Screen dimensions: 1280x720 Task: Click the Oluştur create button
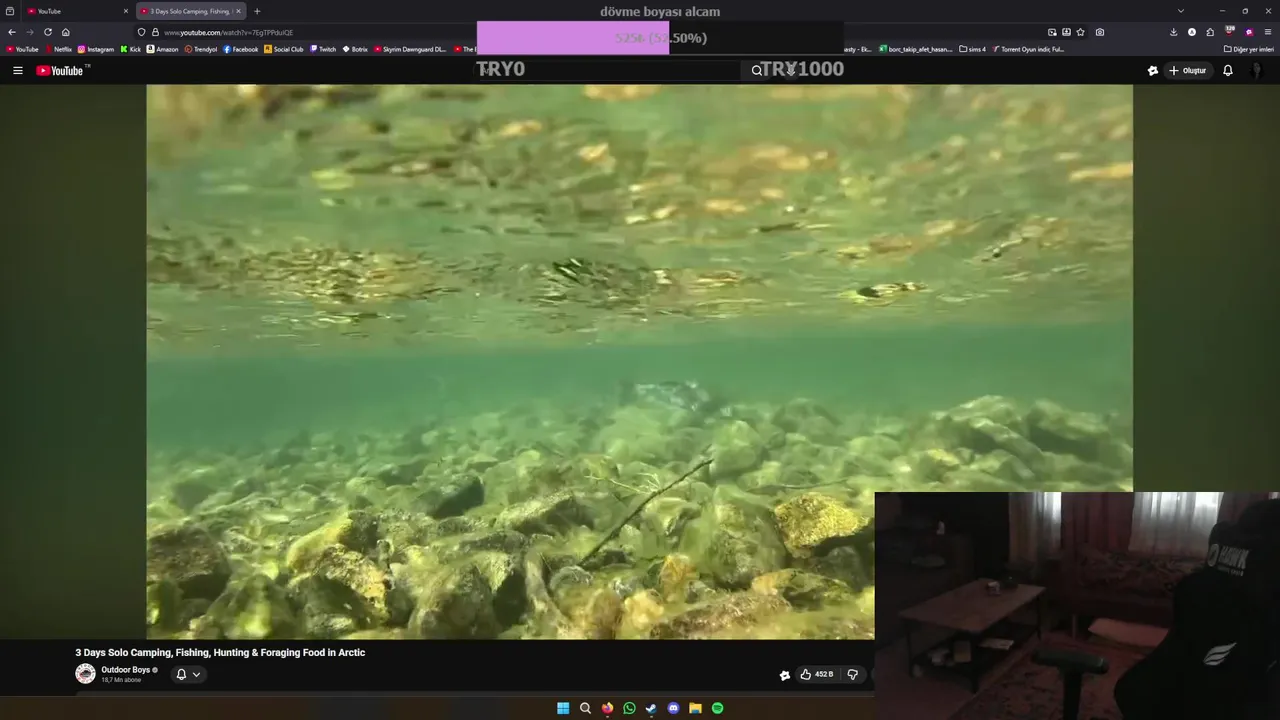pyautogui.click(x=1188, y=71)
